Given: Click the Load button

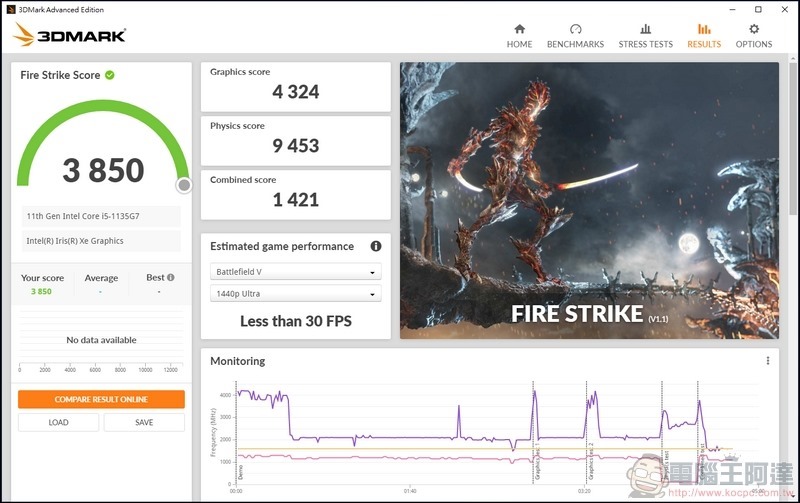Looking at the screenshot, I should click(x=58, y=422).
